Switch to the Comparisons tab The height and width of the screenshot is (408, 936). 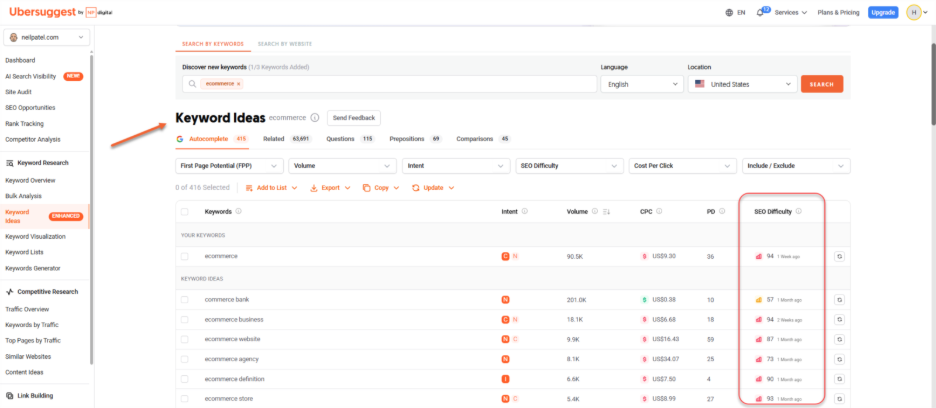click(x=484, y=139)
